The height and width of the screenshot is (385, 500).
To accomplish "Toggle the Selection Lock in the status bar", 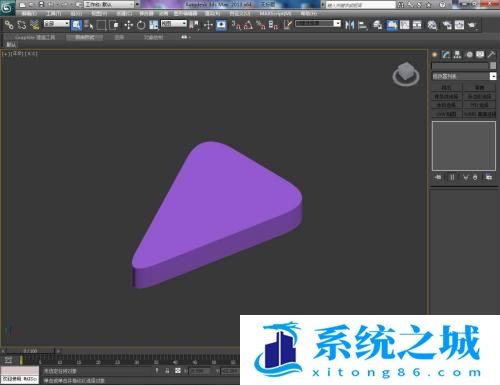I will tap(167, 371).
